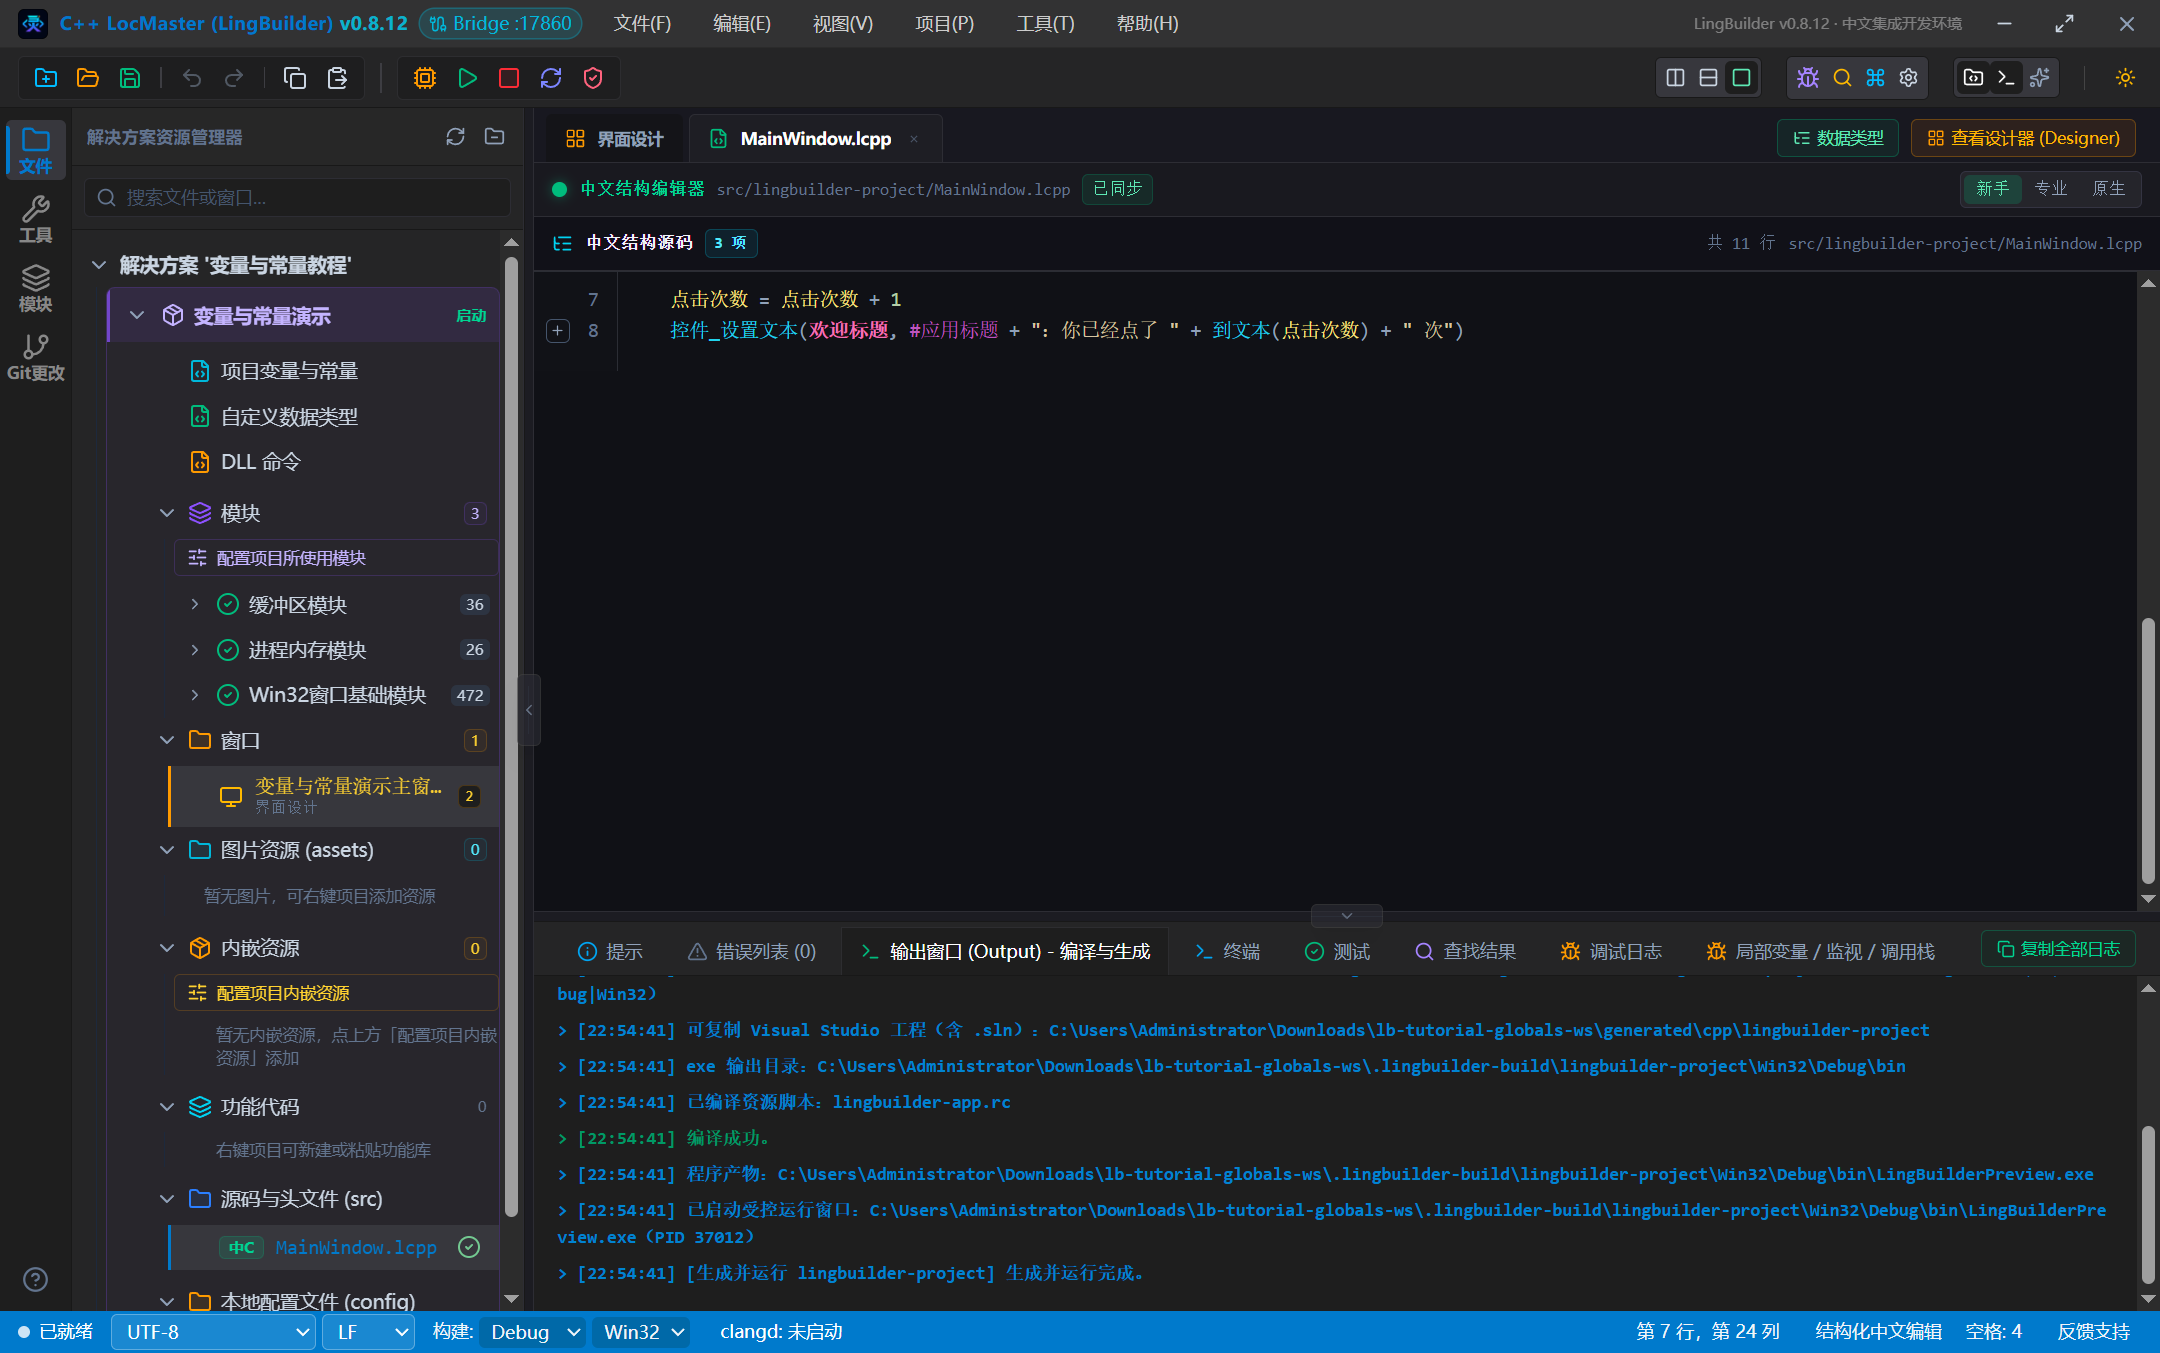Open the Debug build configuration dropdown

(534, 1332)
